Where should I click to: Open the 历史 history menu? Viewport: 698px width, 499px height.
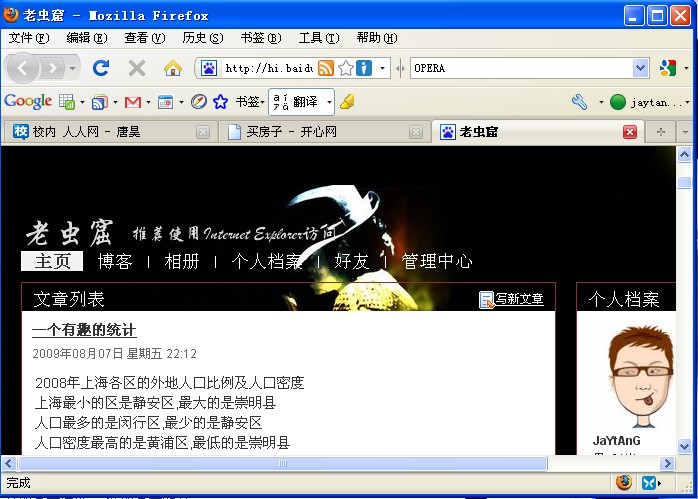click(202, 38)
